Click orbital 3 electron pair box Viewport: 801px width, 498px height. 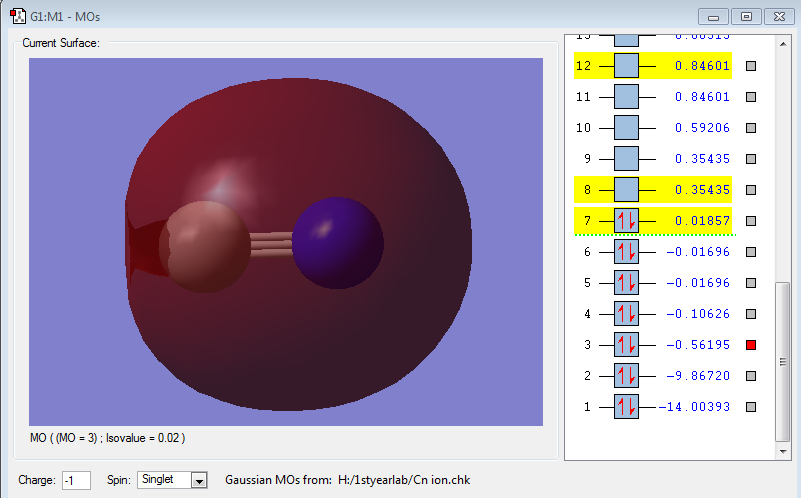click(626, 345)
